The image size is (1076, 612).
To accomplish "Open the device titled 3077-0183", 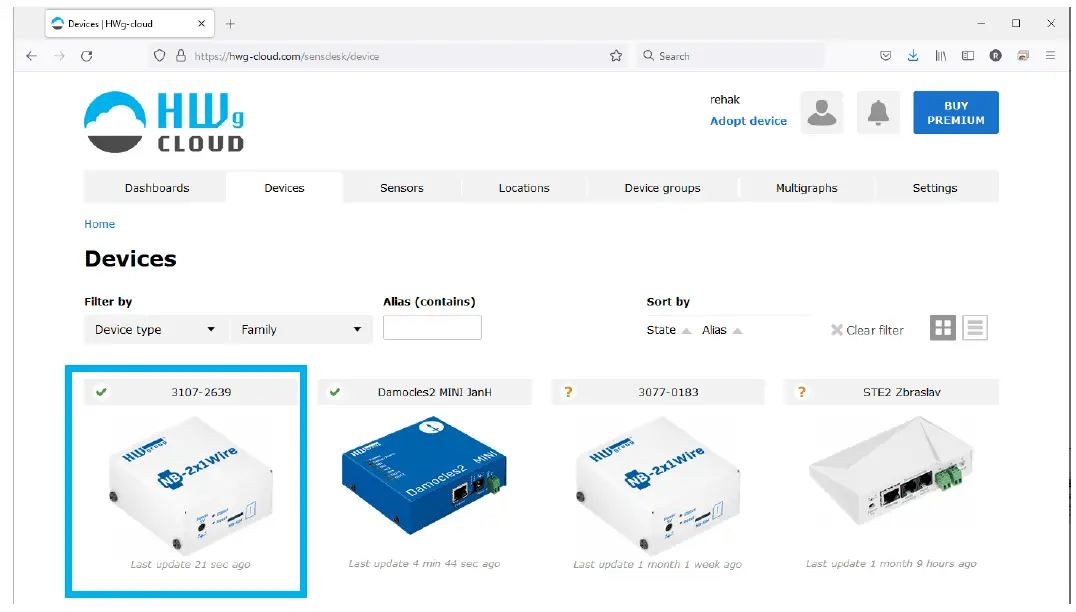I will [x=668, y=392].
